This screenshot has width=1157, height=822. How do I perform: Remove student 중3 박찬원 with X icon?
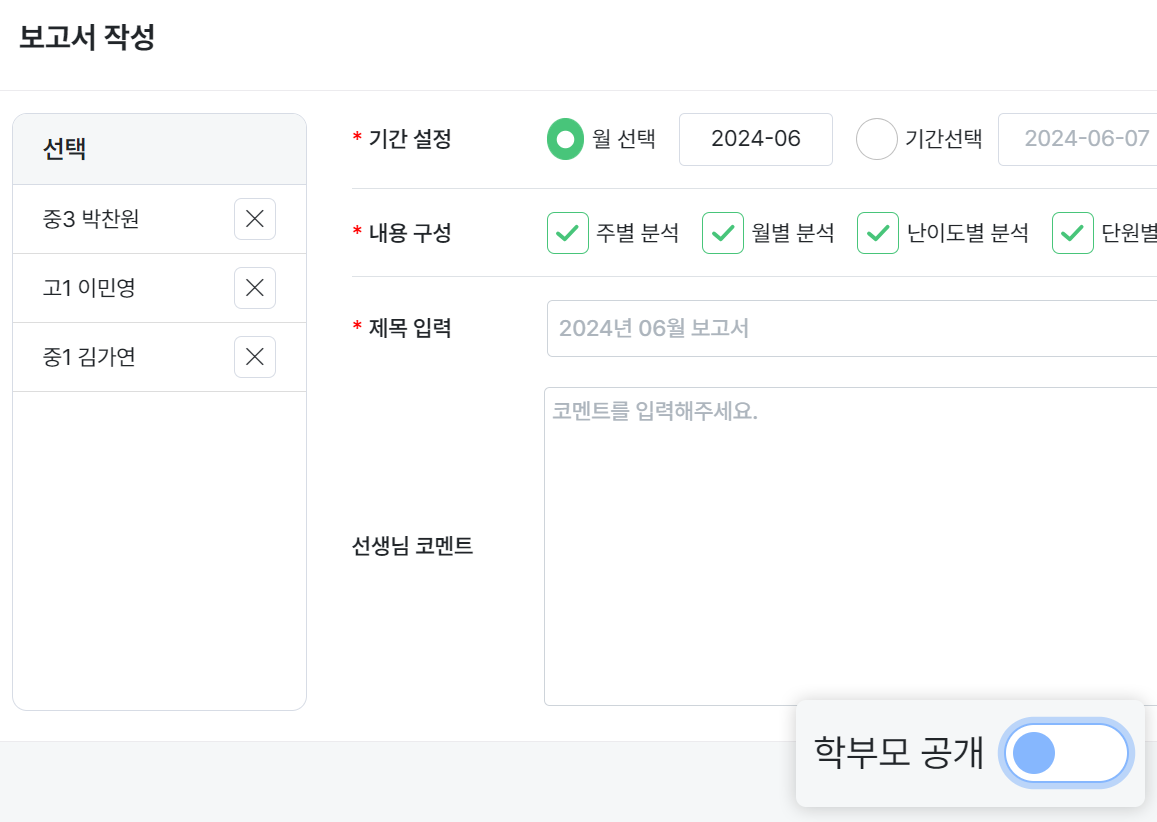254,219
